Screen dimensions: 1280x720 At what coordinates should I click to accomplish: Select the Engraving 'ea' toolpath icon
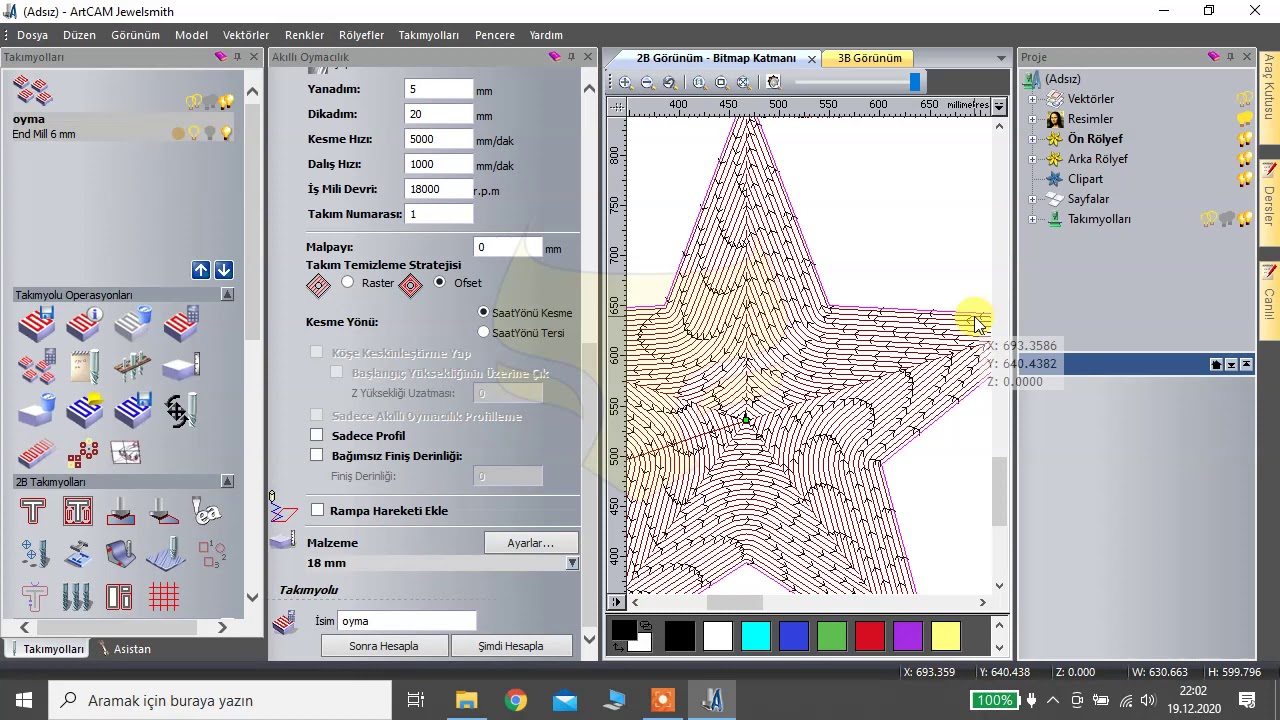207,511
